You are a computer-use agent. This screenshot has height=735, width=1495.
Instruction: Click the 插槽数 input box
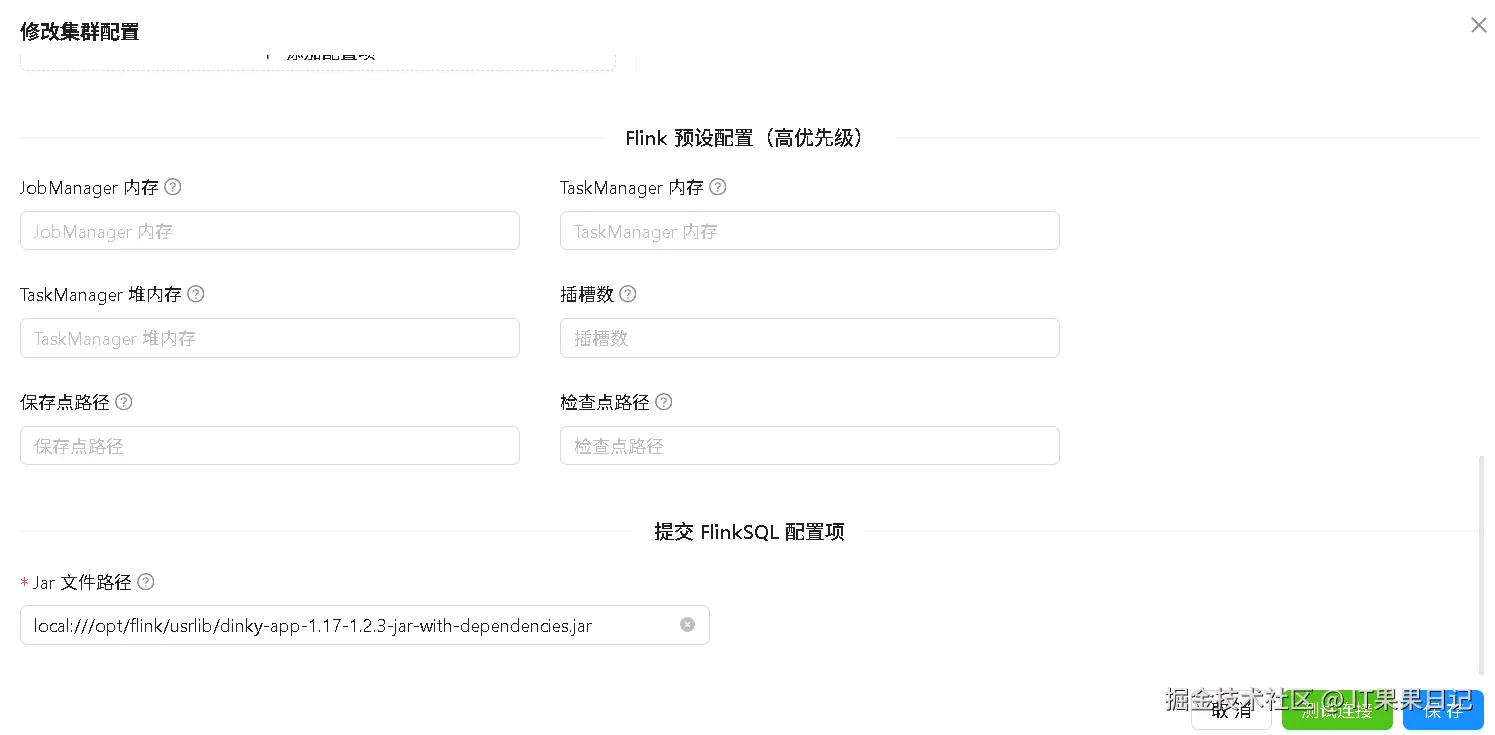coord(809,338)
